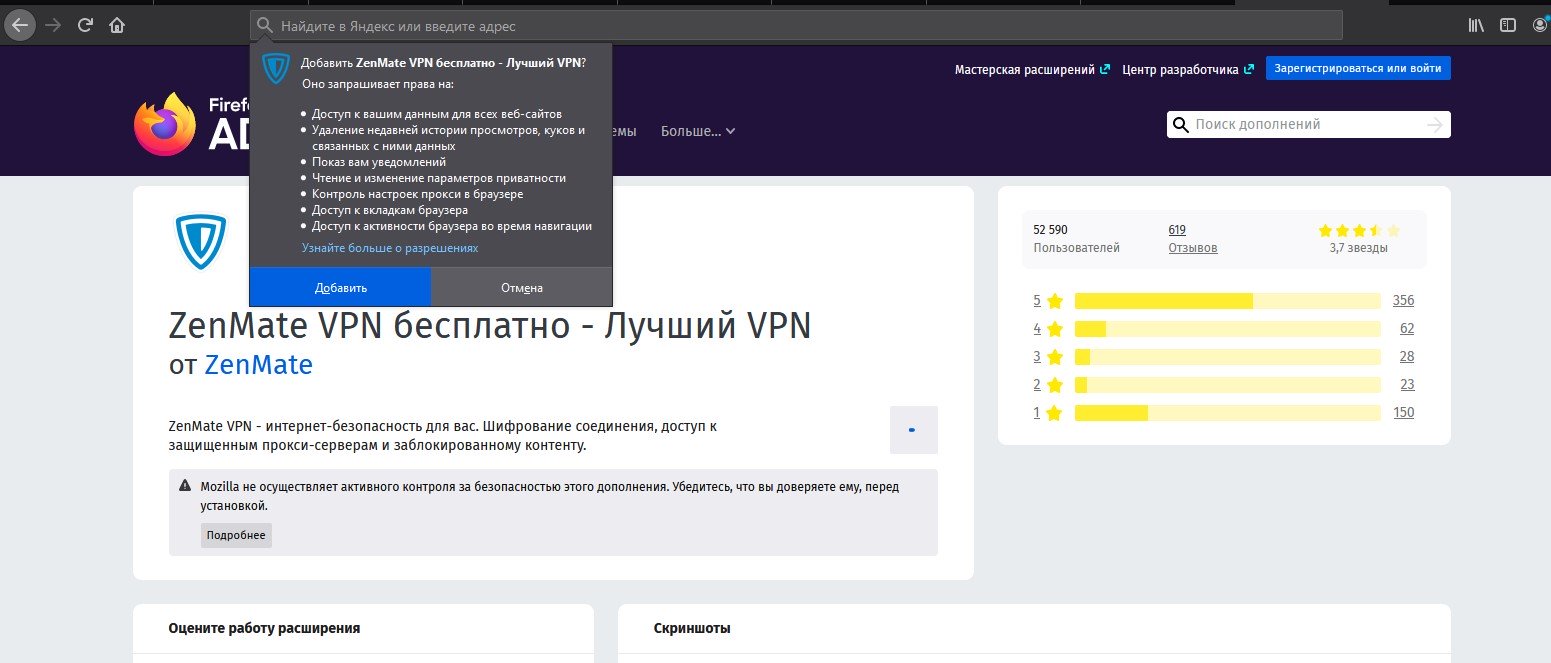Focus the address bar field
The width and height of the screenshot is (1551, 663).
coord(796,25)
